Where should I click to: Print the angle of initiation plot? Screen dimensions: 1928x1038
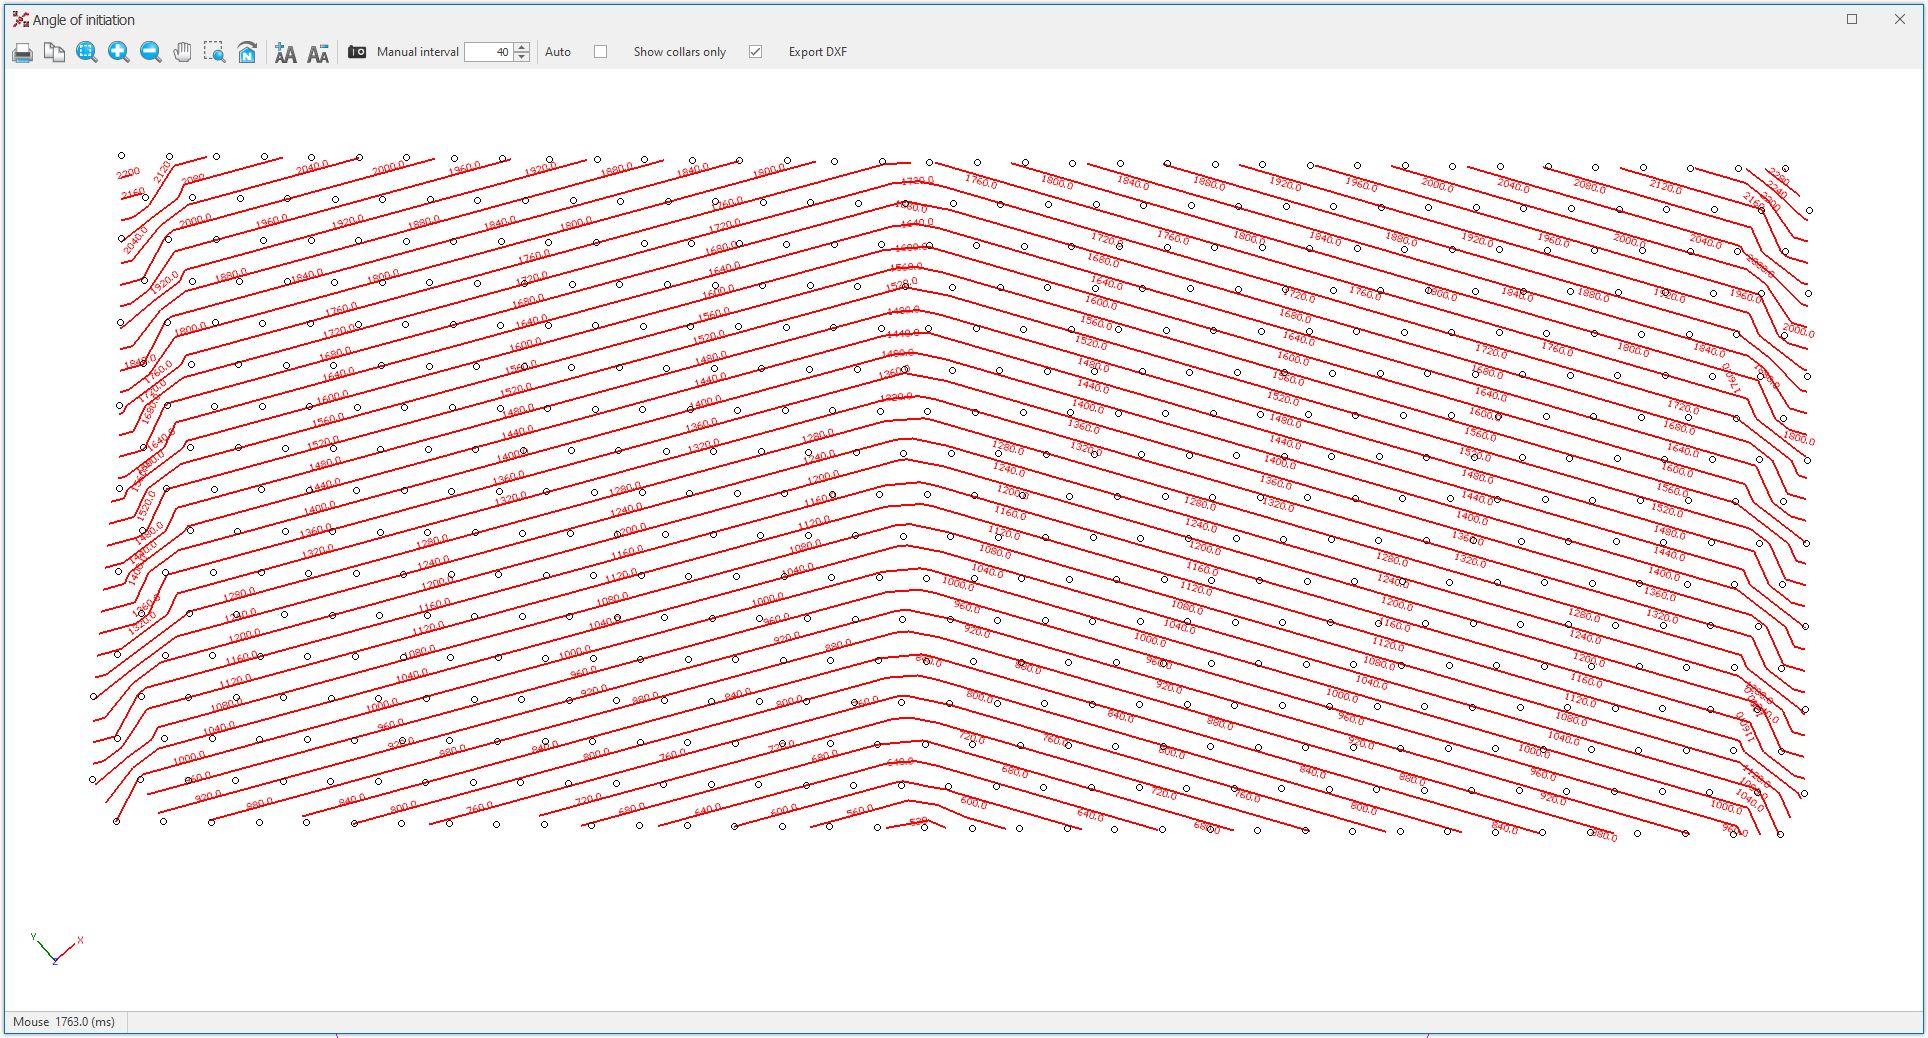point(22,52)
